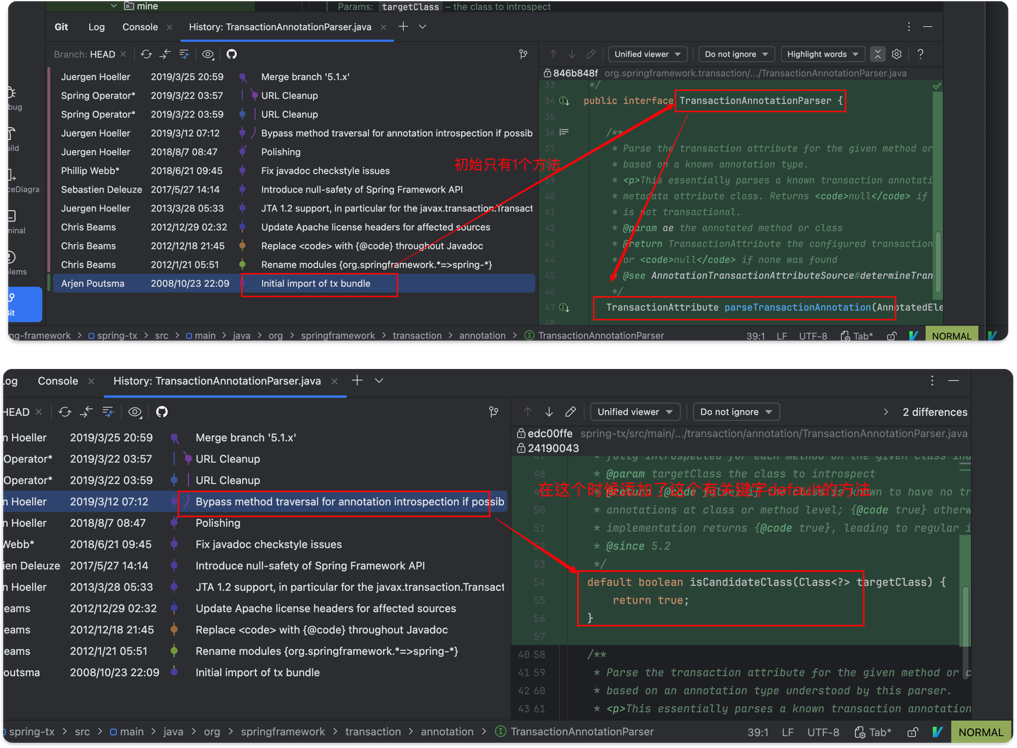Toggle the eye view options icon in the upper toolbar
The image size is (1017, 748).
208,54
